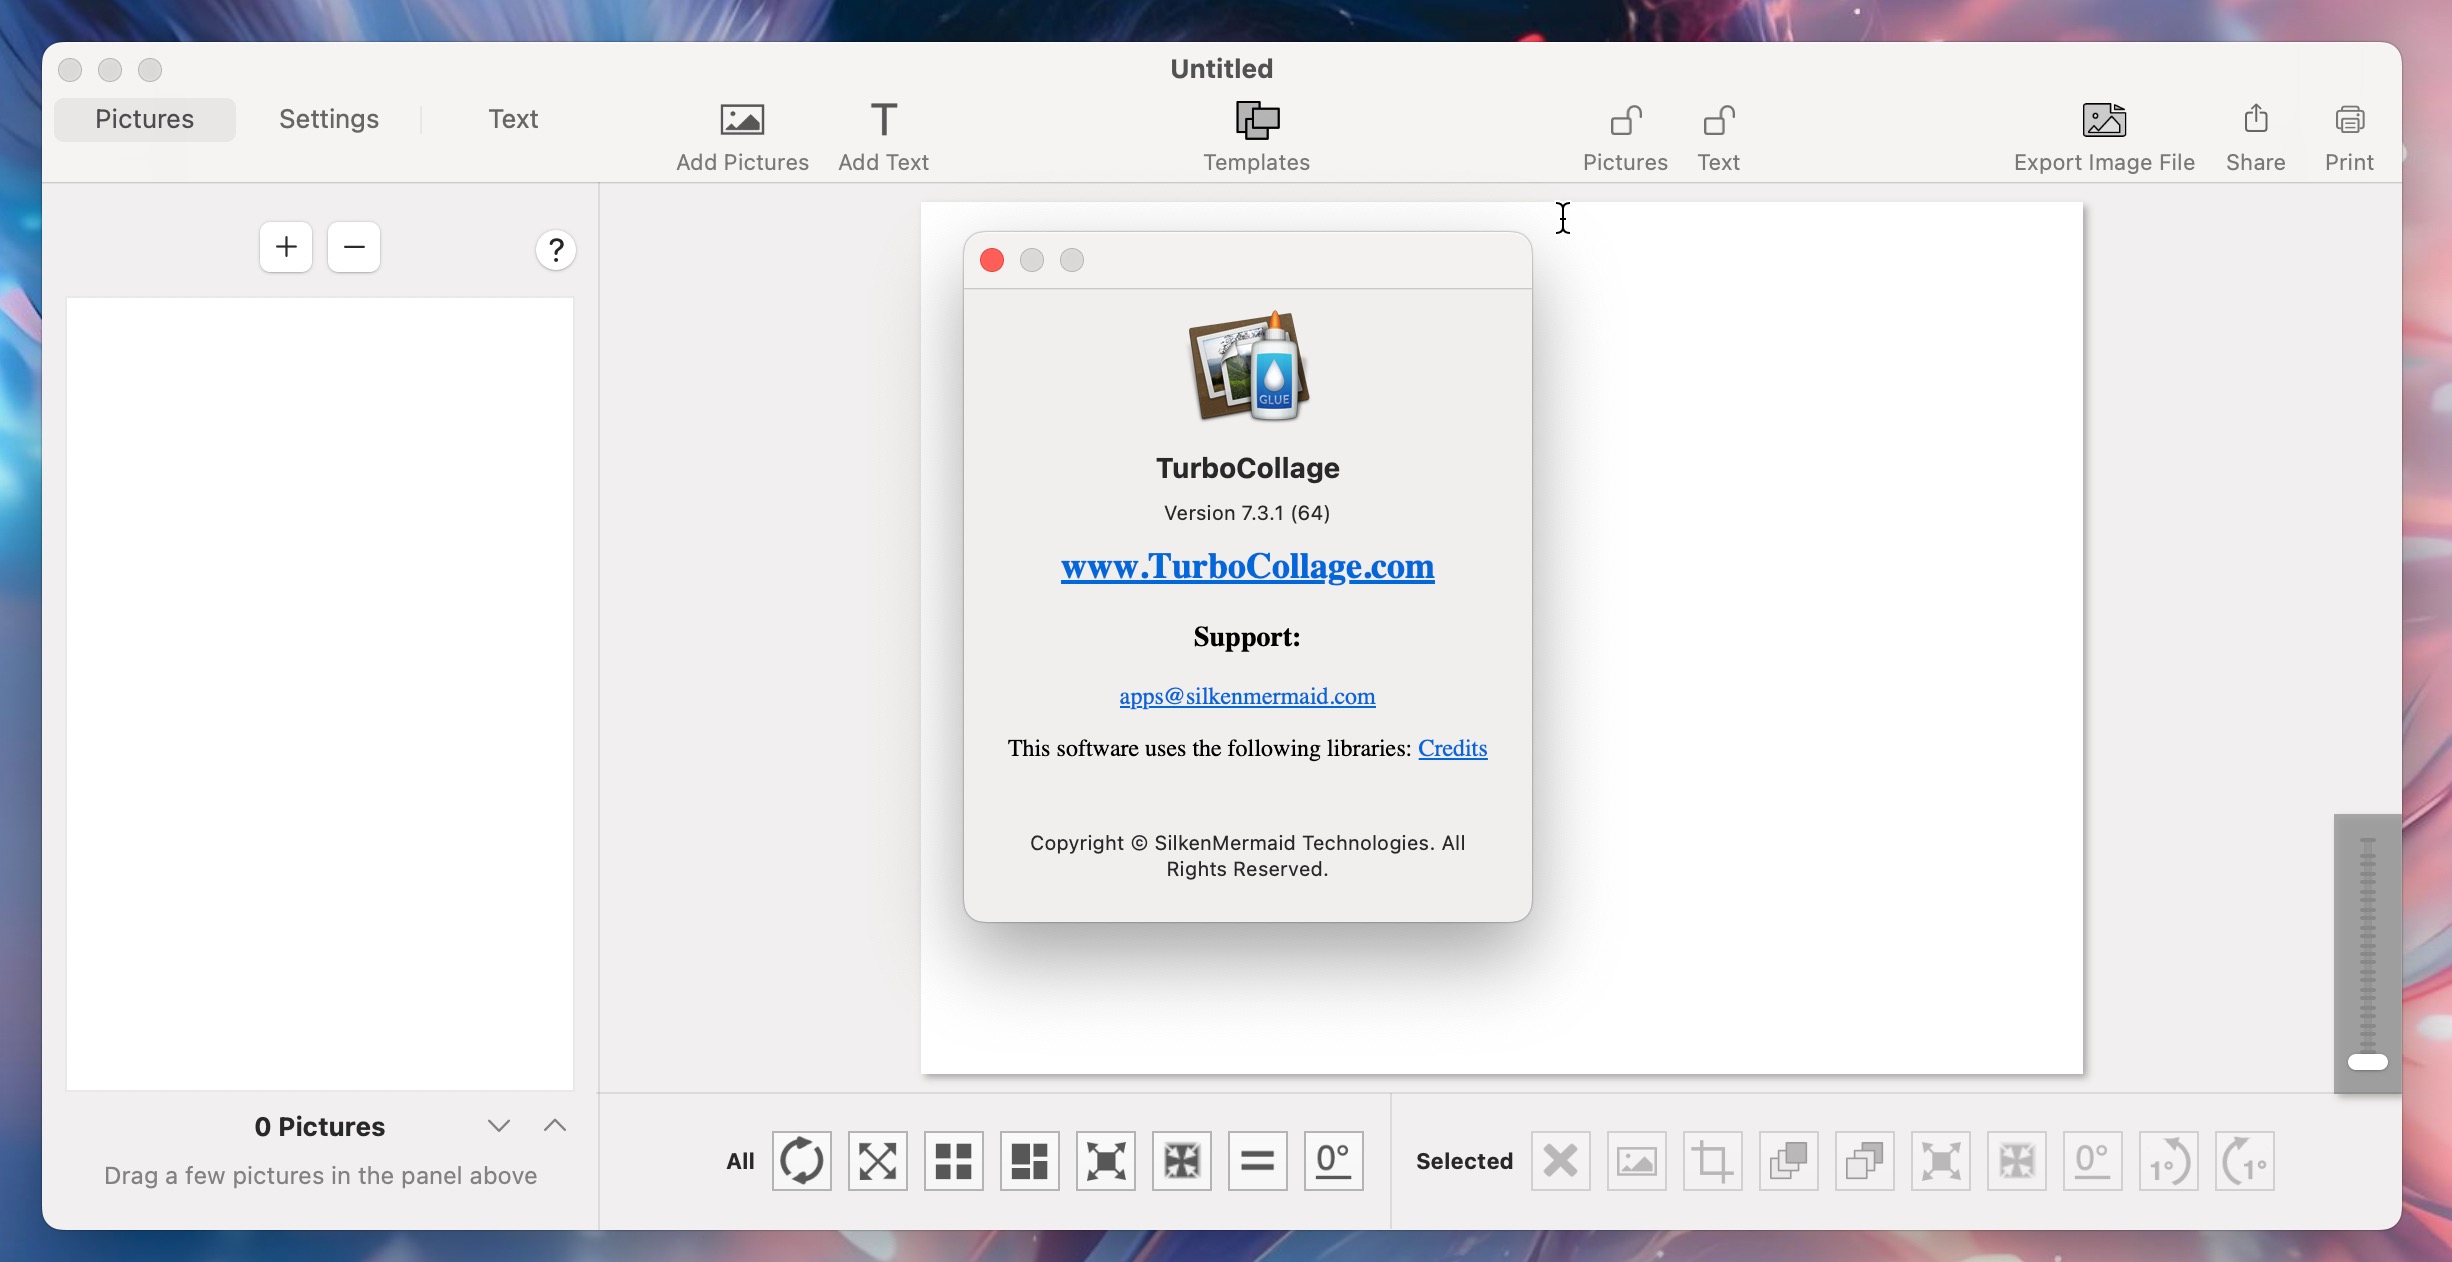Screen dimensions: 2452x1262
Task: Click the shrink-inward icon in Selected group
Action: point(2017,1161)
